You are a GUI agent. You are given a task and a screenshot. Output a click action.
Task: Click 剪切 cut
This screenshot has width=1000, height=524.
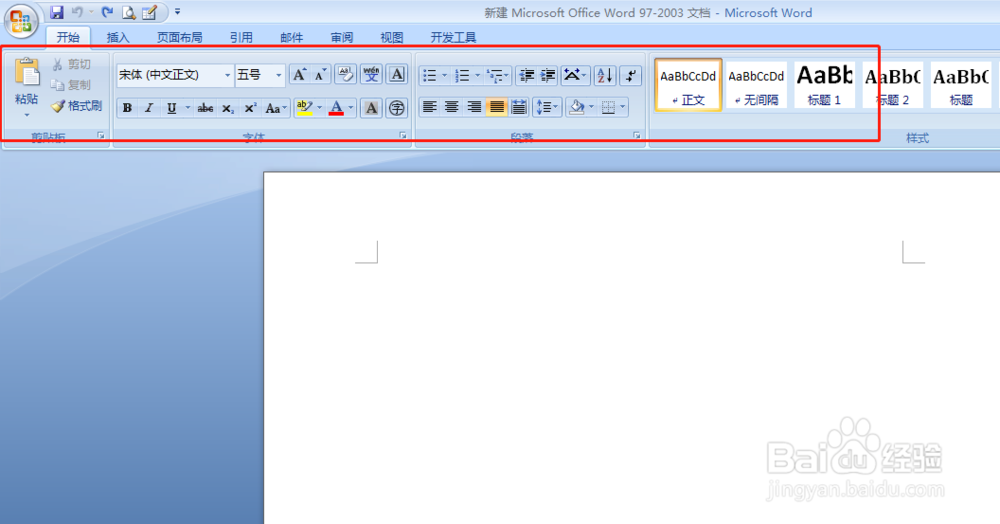click(71, 64)
